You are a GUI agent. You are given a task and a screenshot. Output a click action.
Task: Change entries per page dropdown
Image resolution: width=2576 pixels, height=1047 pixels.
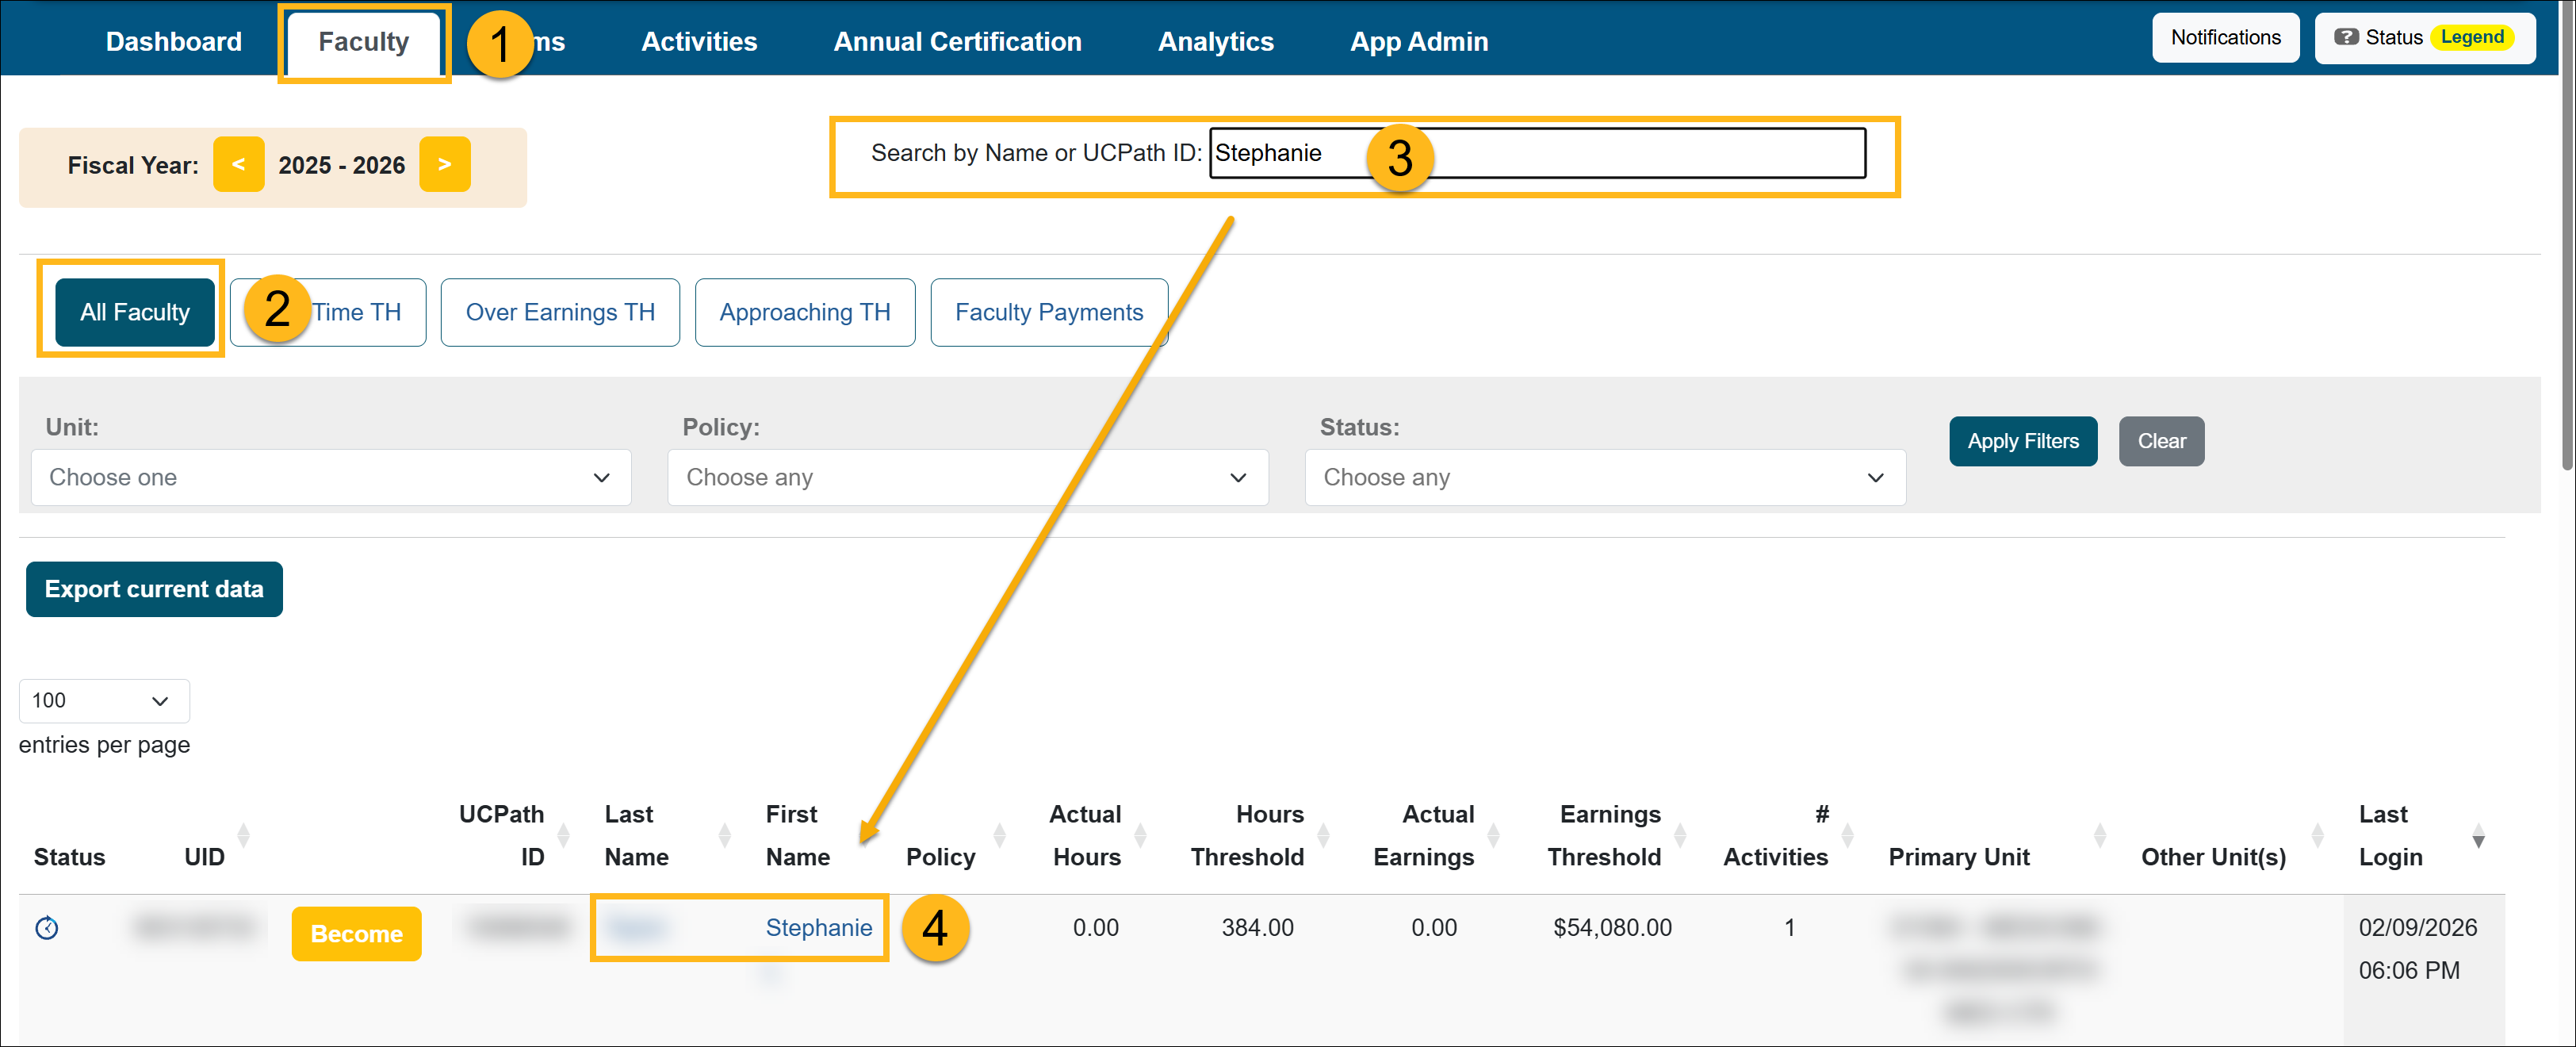click(x=103, y=701)
